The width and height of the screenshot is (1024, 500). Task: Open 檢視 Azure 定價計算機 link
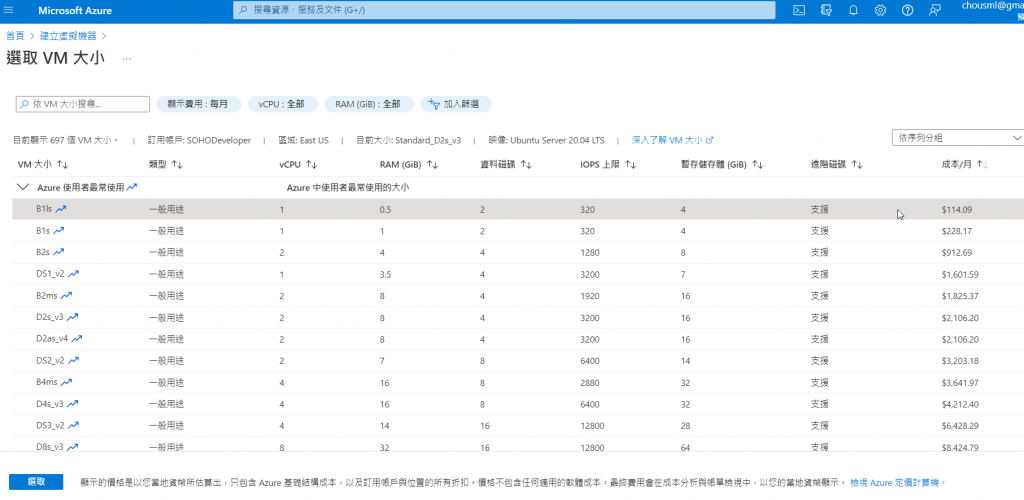898,482
